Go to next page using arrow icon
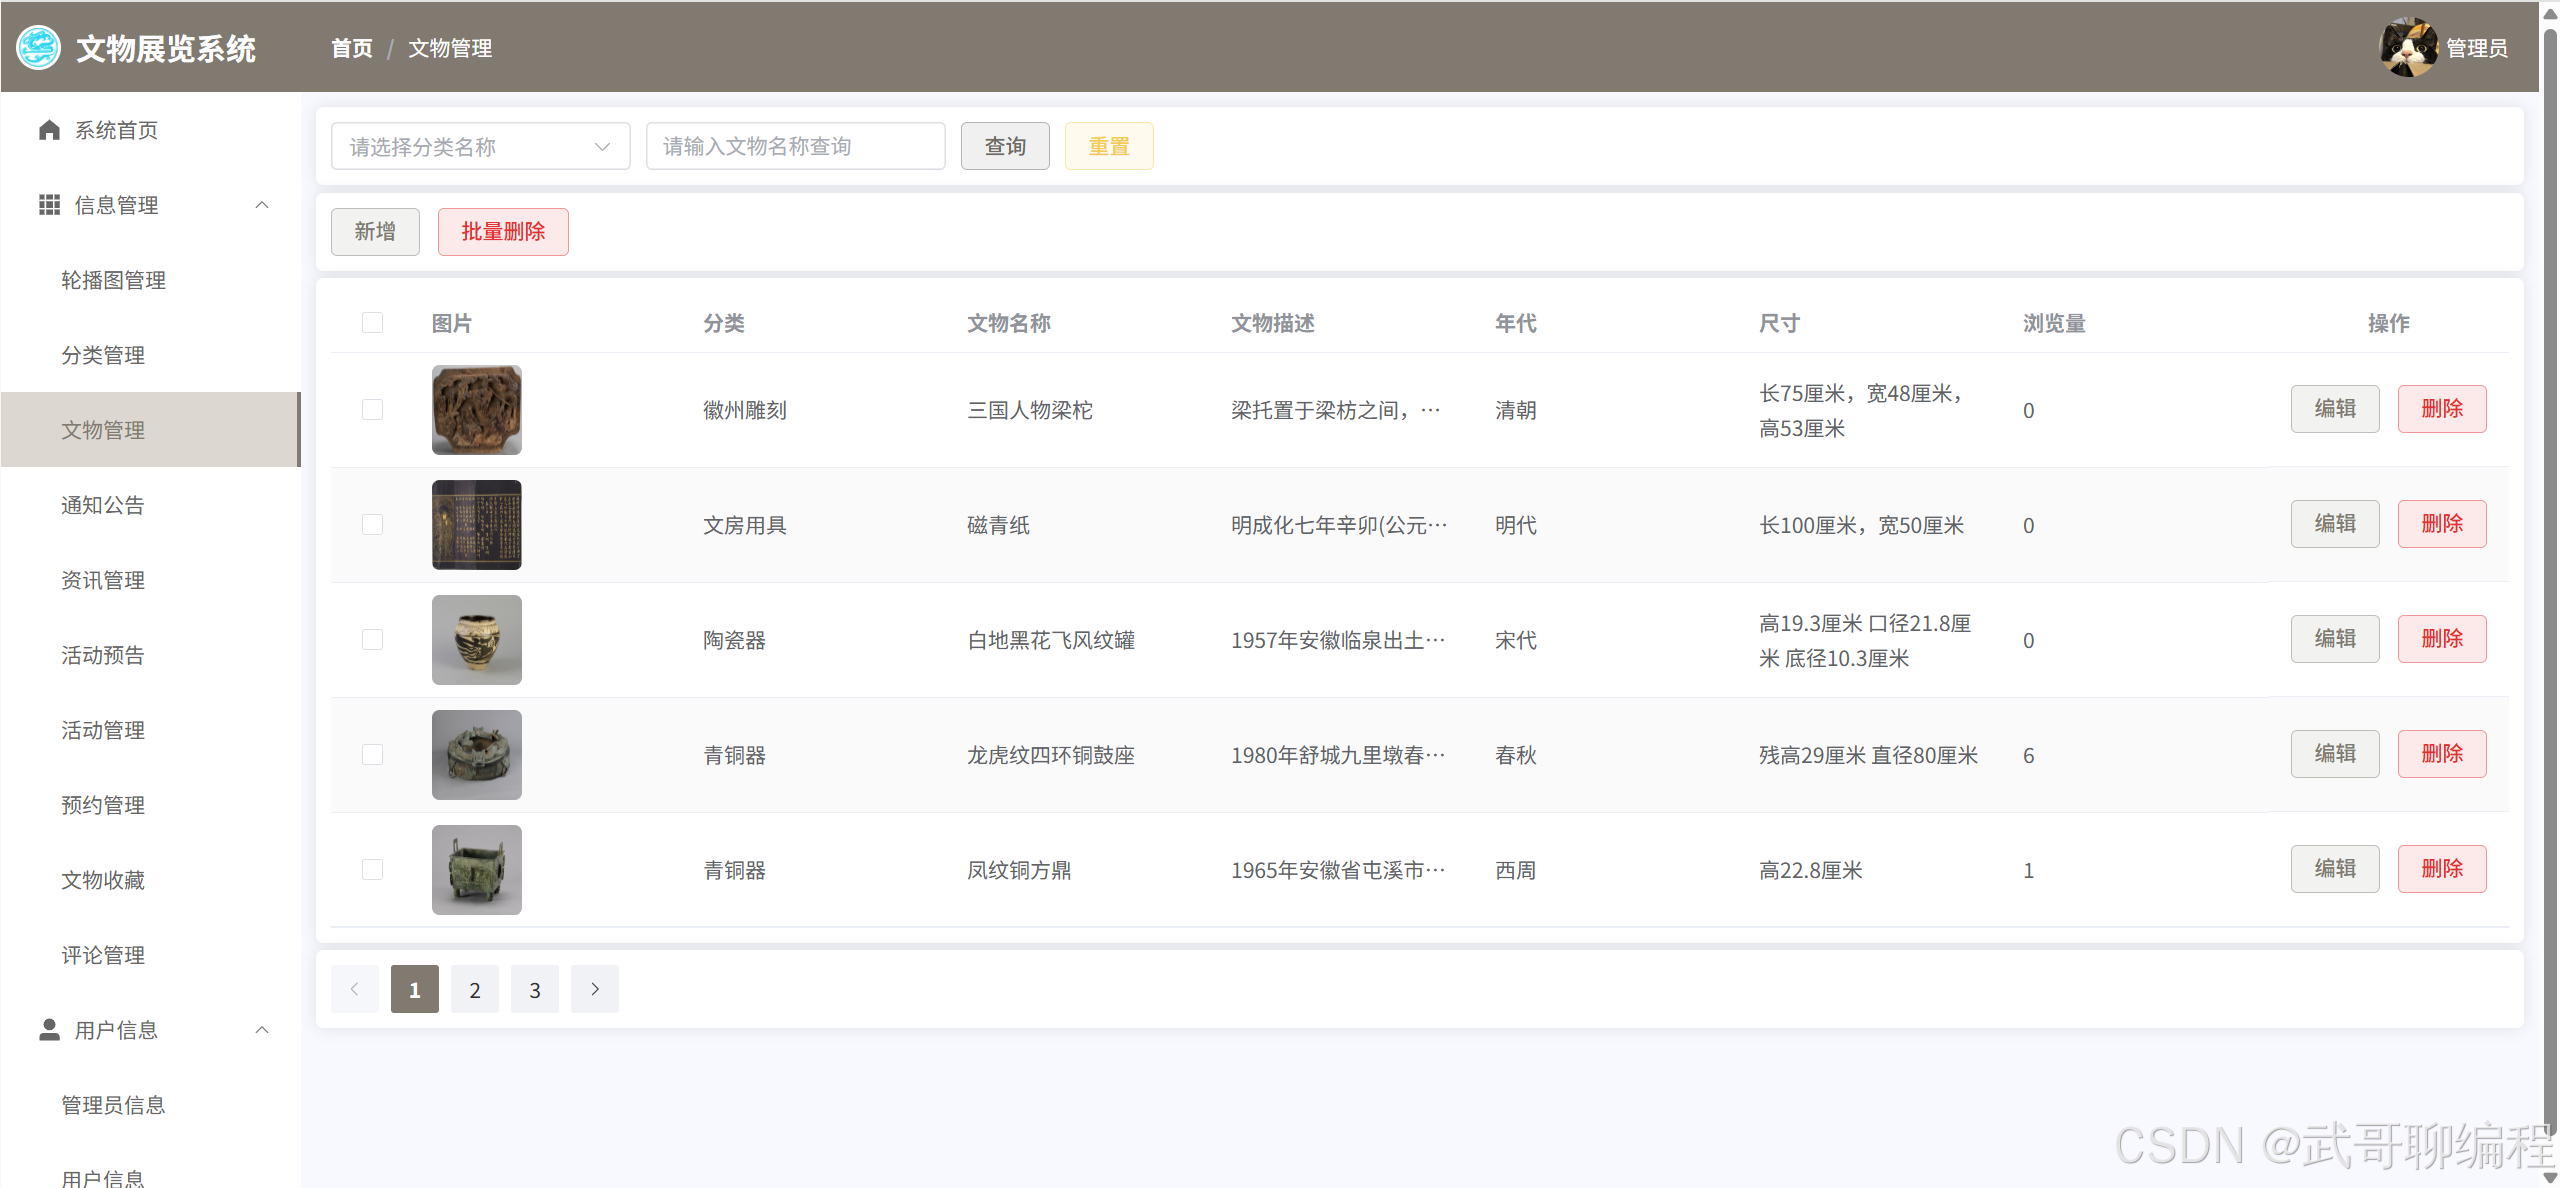 click(595, 989)
